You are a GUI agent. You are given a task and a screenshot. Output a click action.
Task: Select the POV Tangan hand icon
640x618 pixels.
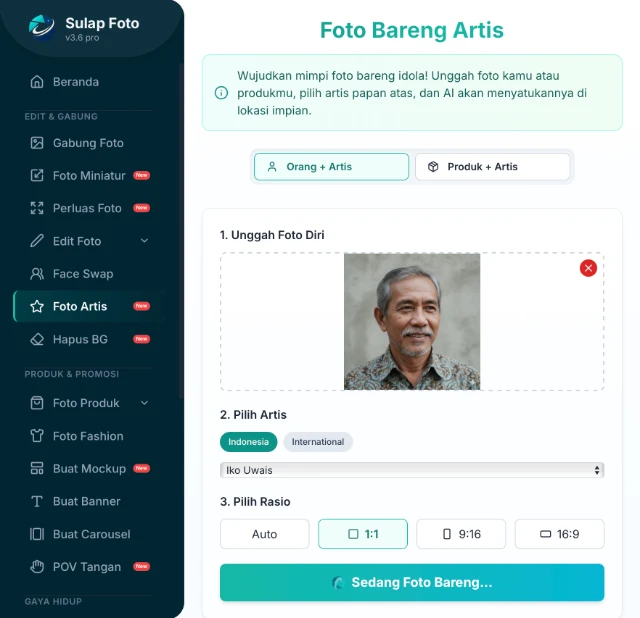37,567
